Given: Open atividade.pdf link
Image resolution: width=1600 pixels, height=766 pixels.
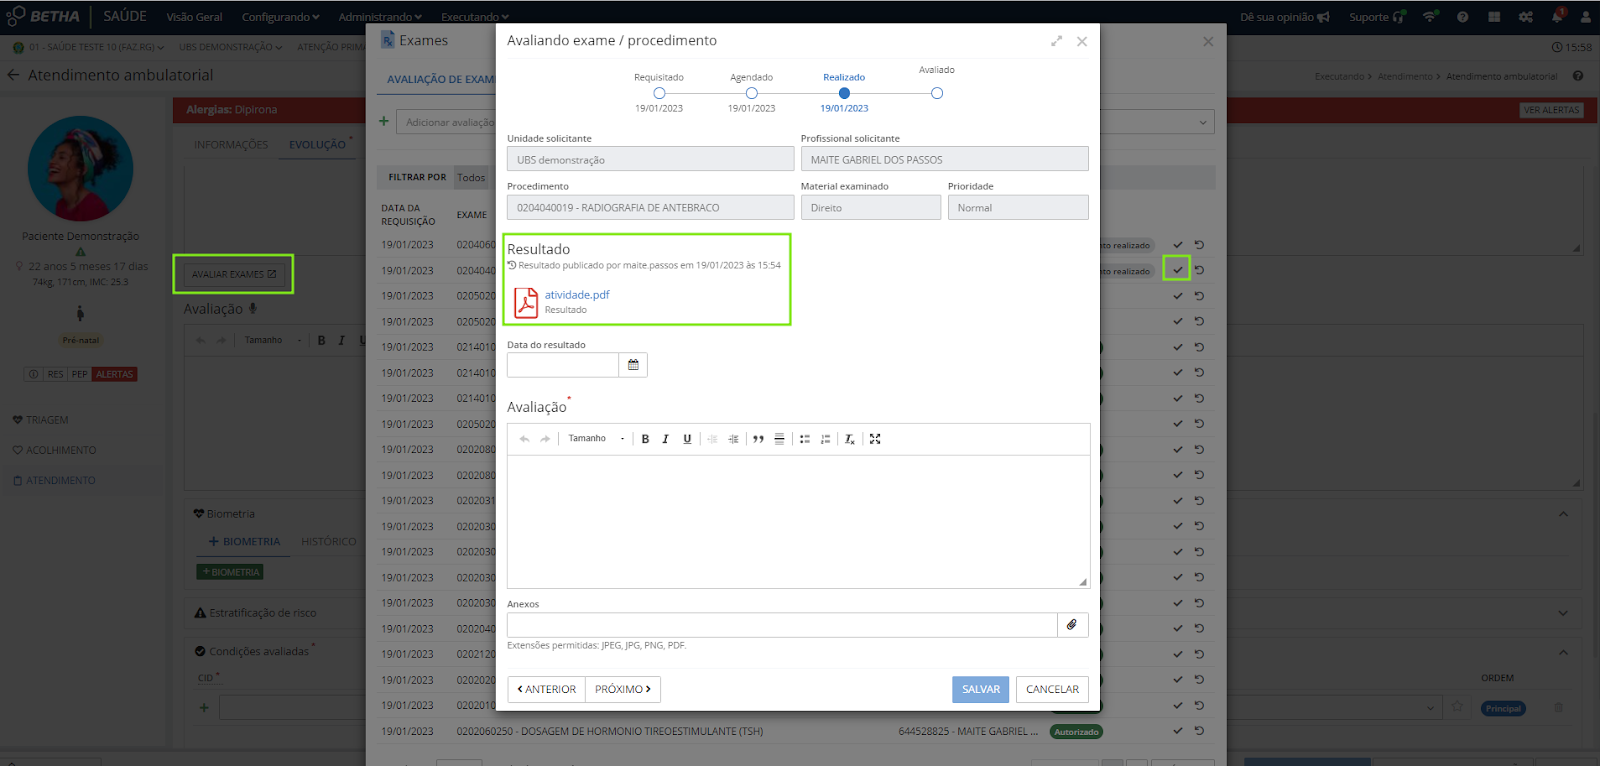Looking at the screenshot, I should (577, 295).
